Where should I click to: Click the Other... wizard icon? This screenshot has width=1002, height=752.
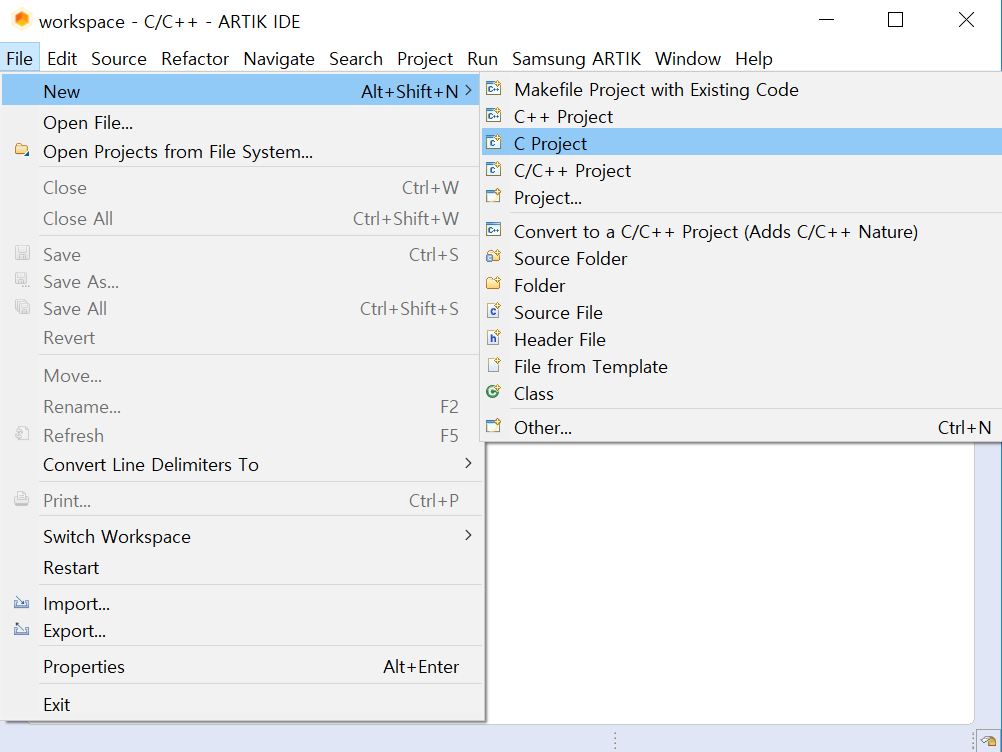(493, 426)
